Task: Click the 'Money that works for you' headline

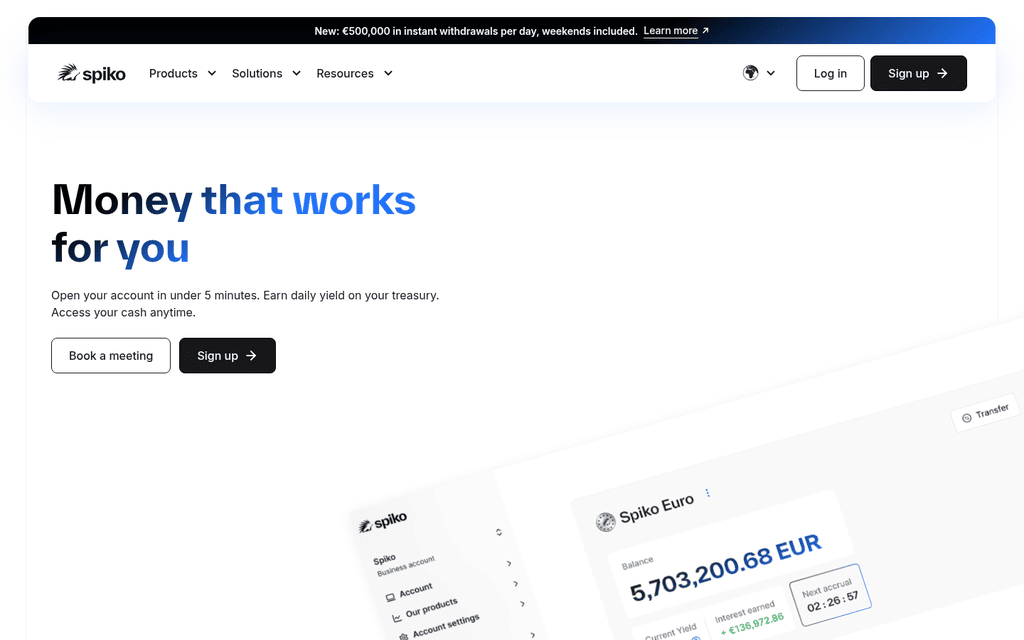Action: click(x=234, y=224)
